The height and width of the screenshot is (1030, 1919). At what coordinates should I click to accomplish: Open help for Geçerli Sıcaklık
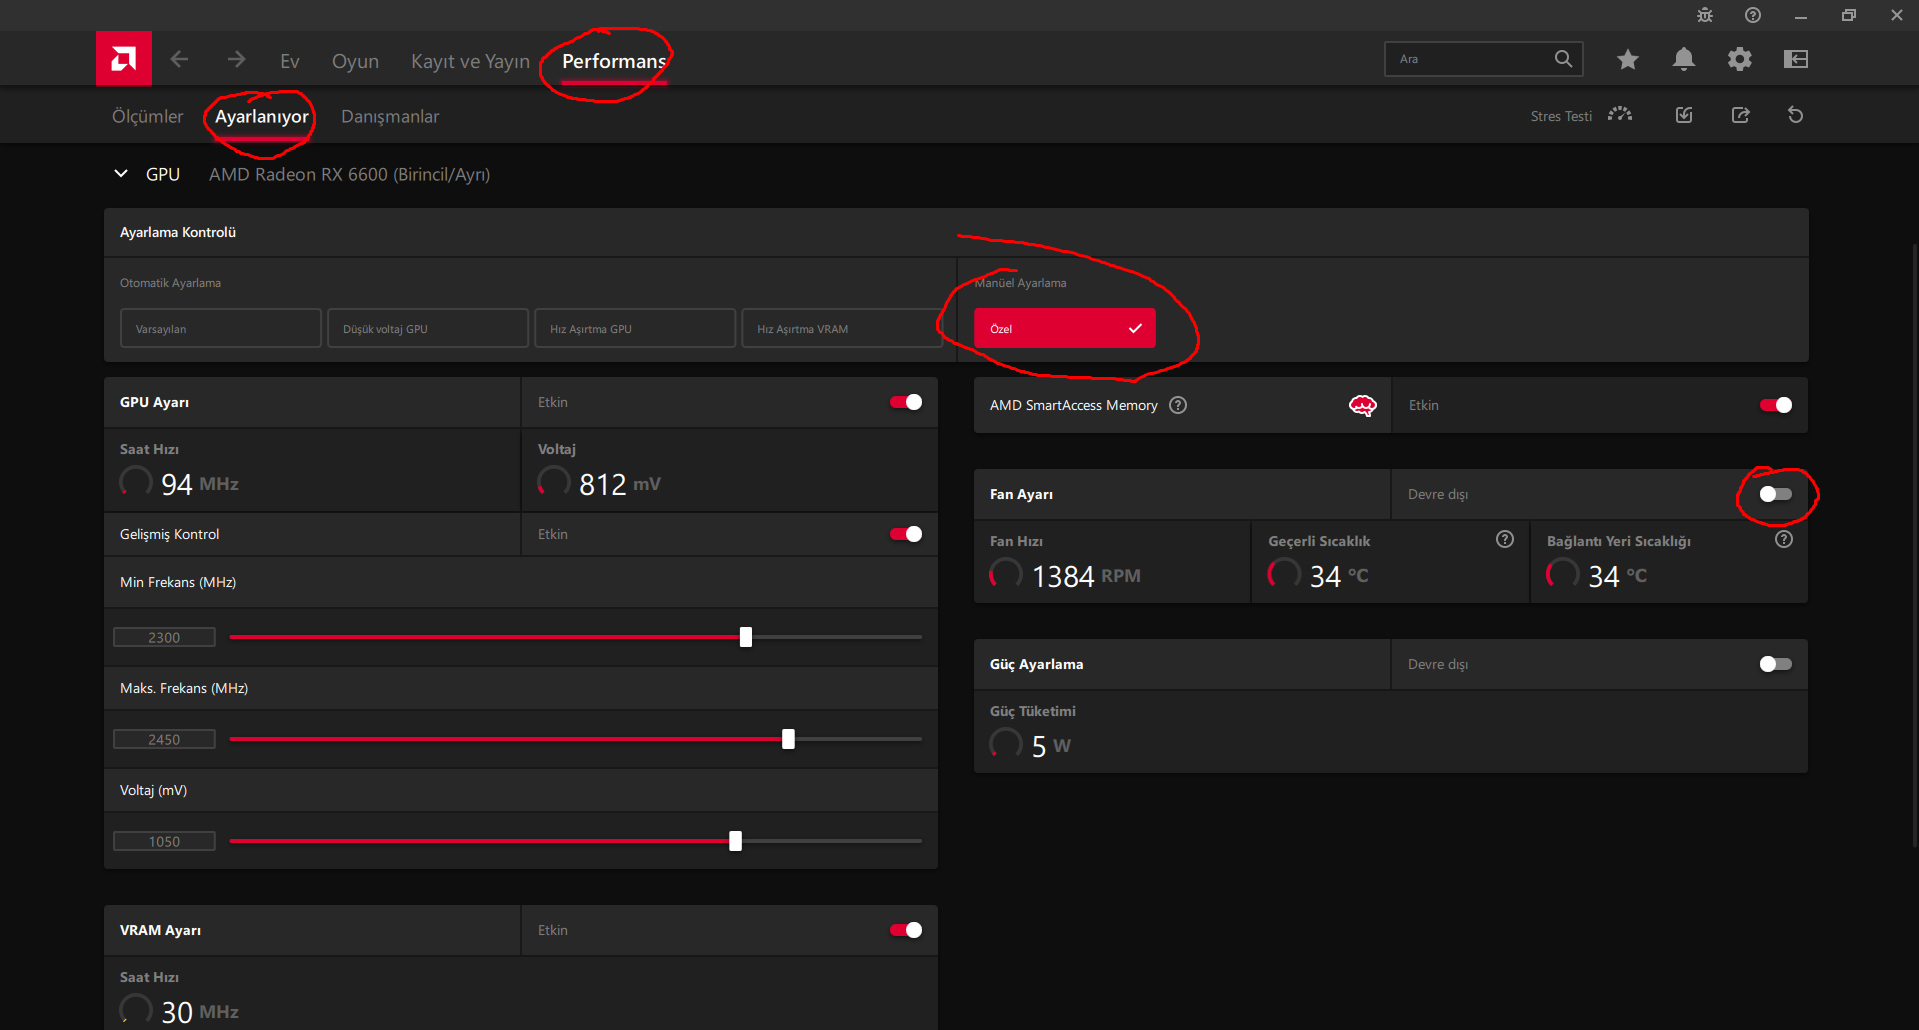coord(1505,539)
